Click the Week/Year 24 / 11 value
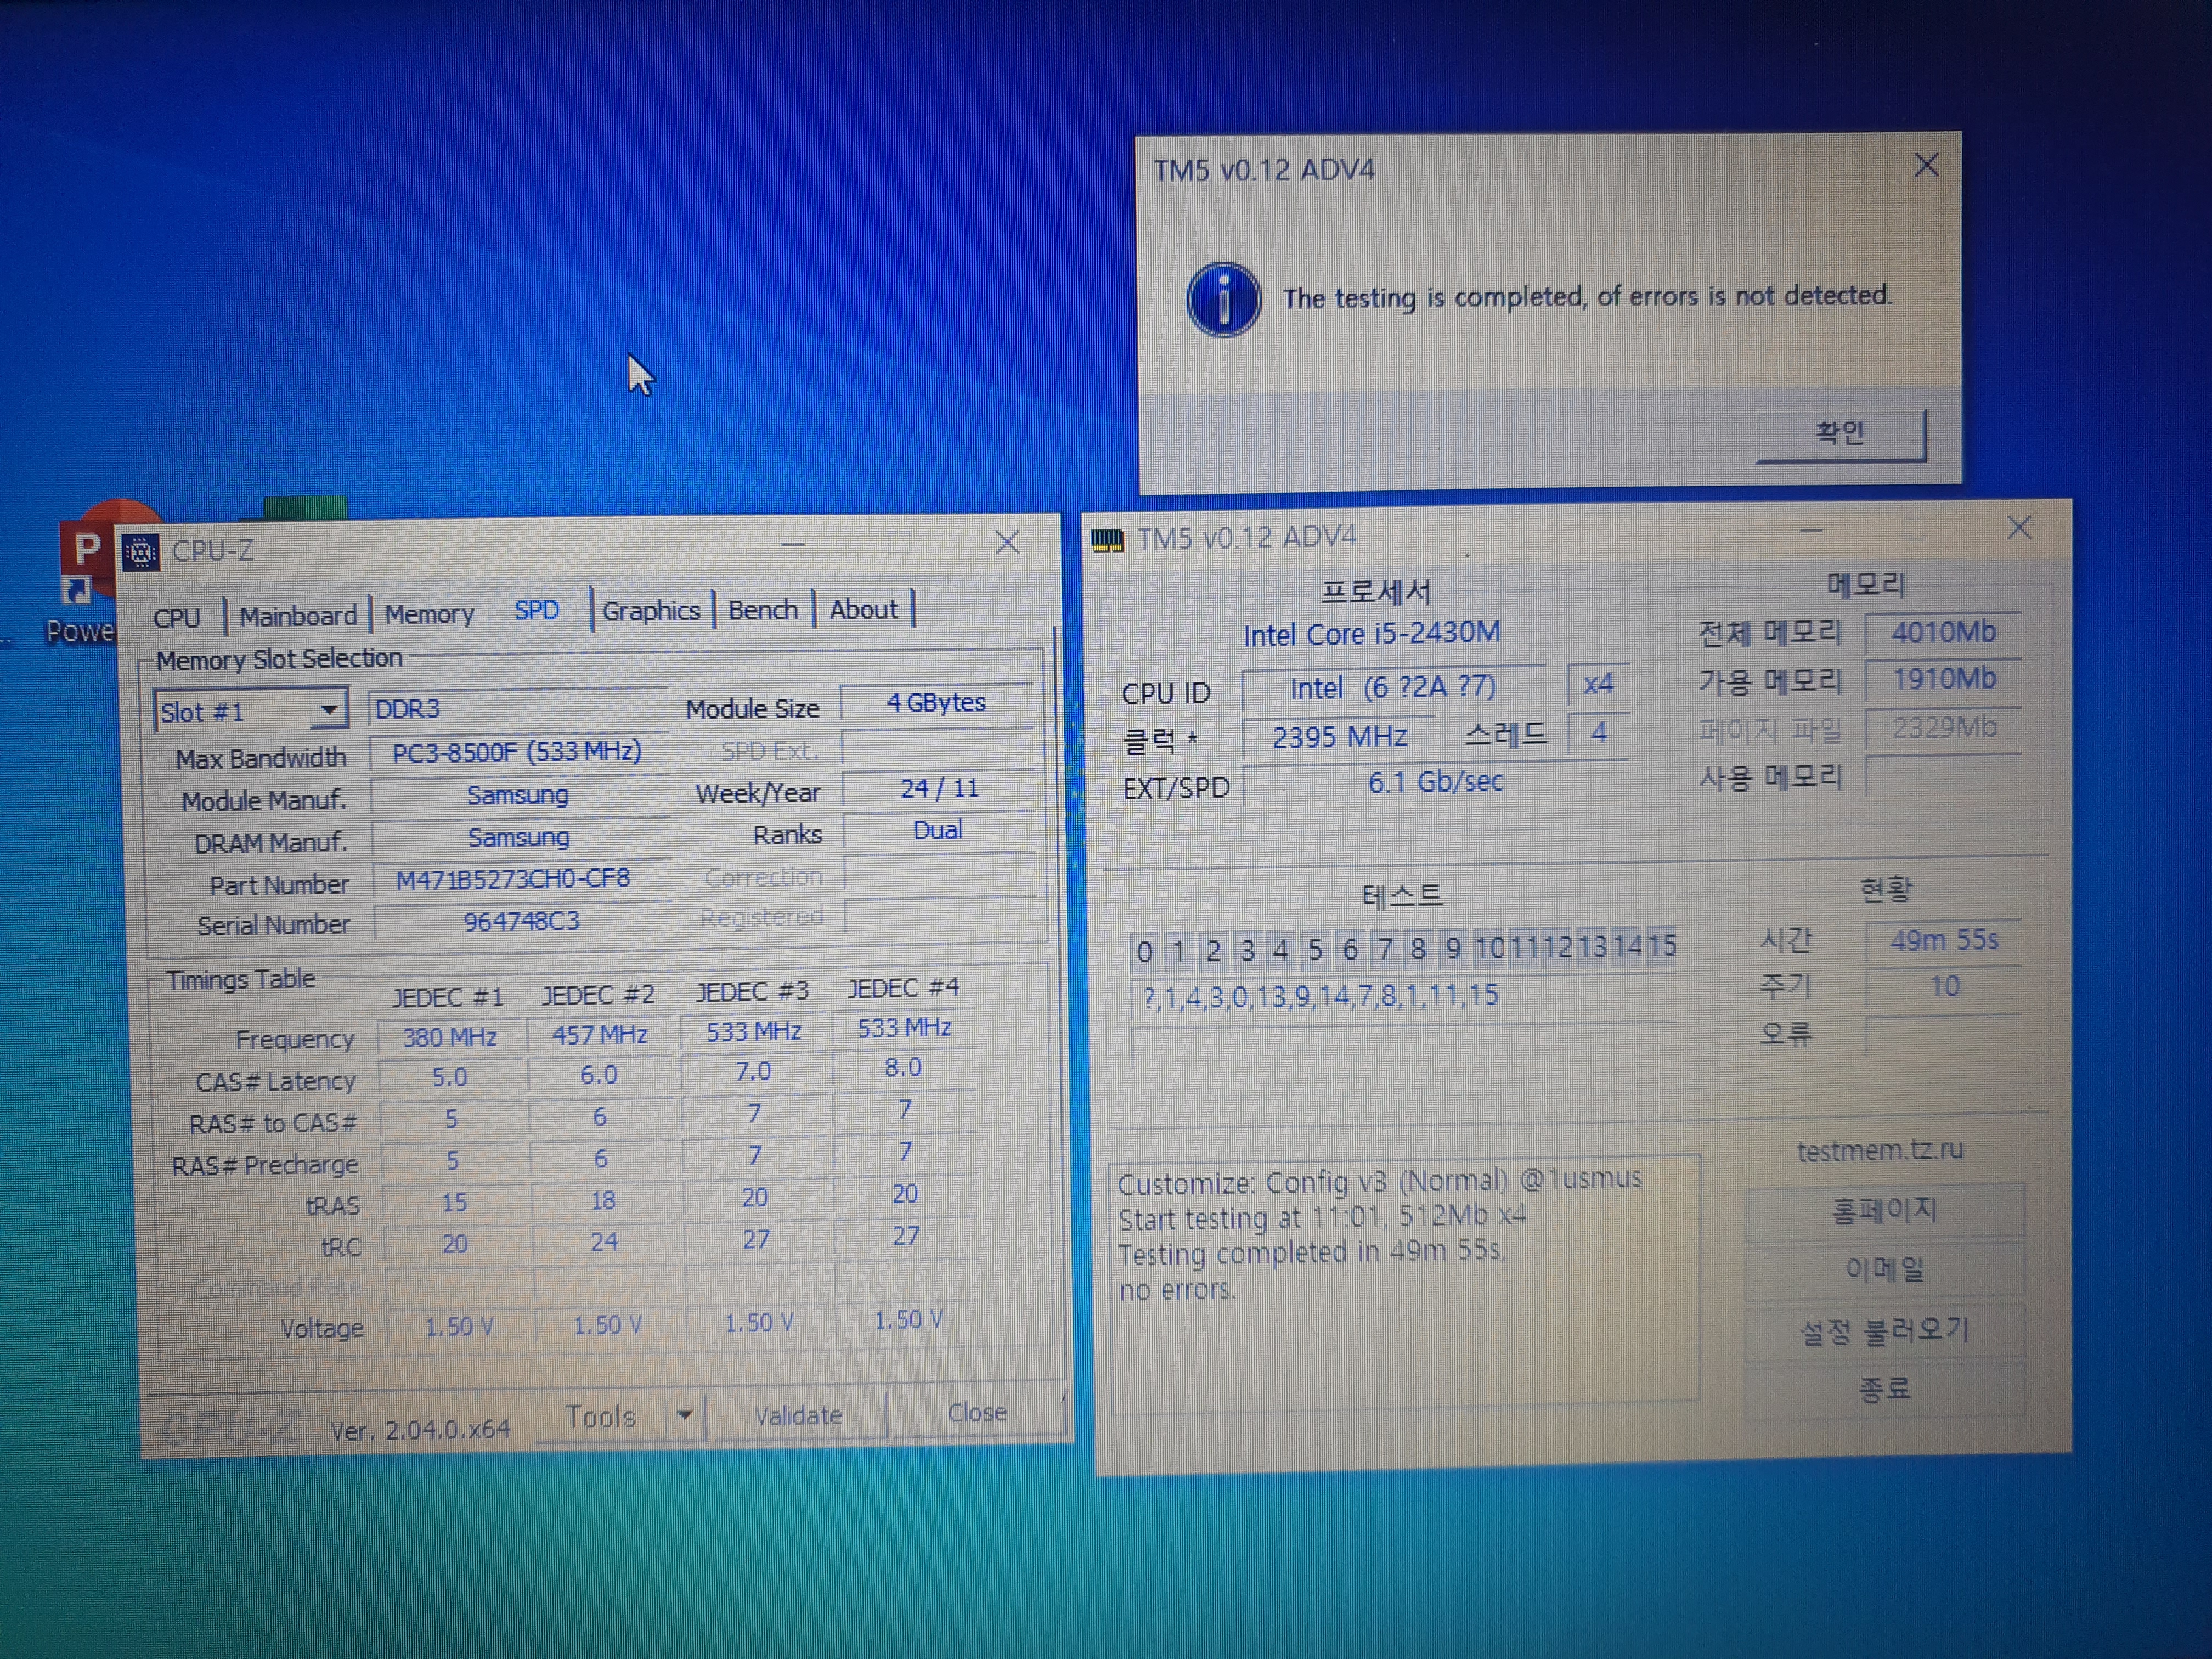 938,788
